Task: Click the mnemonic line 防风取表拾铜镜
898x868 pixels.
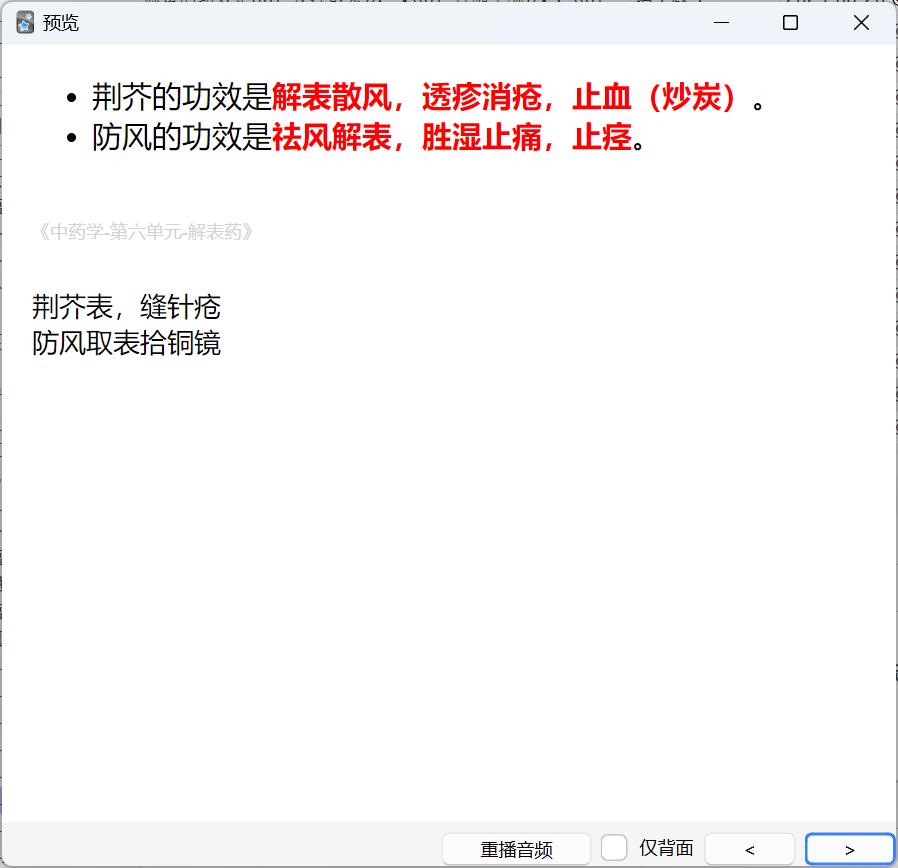Action: click(x=126, y=343)
